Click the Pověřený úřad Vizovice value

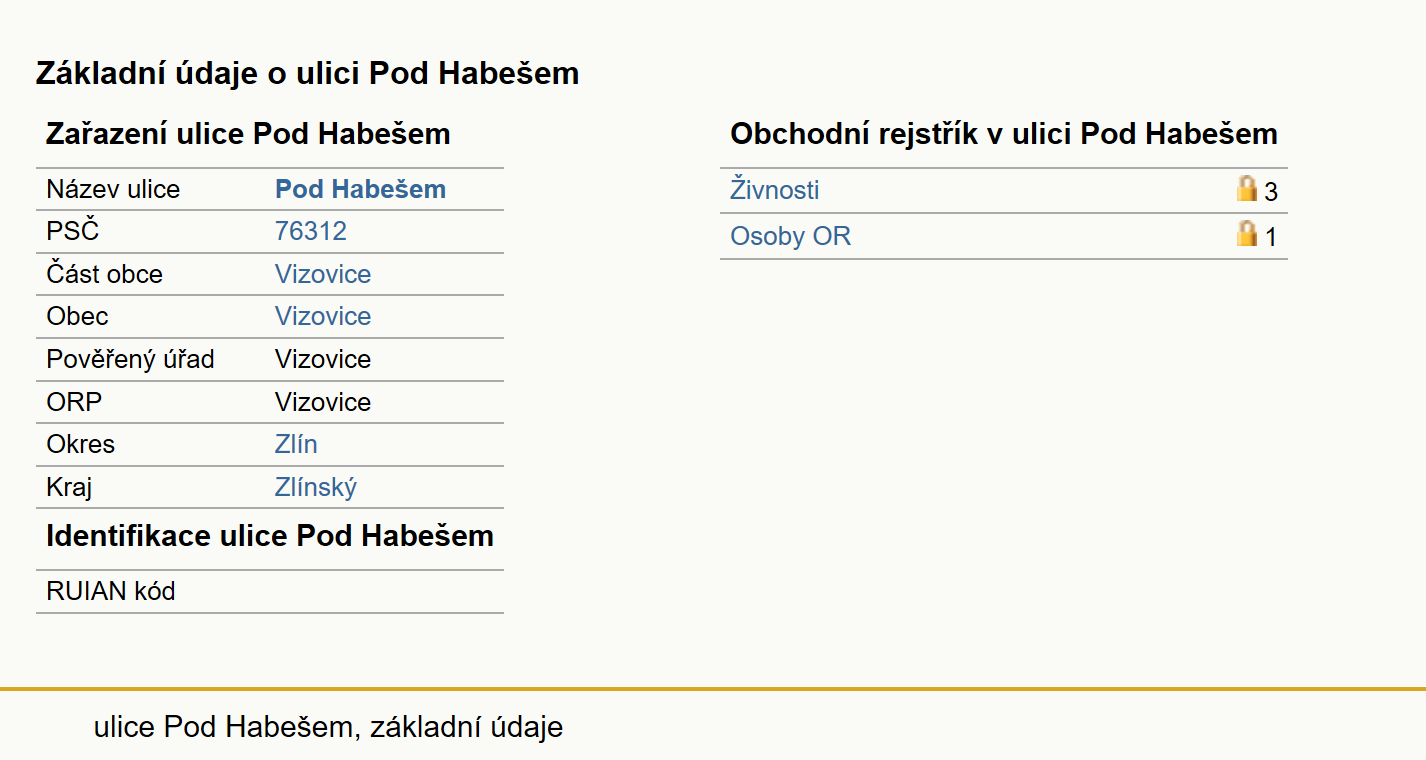pyautogui.click(x=323, y=359)
